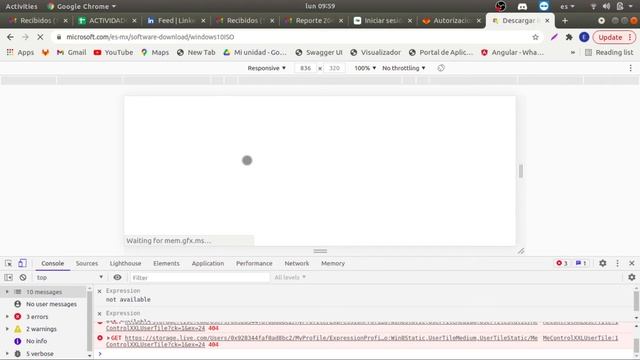Open the Swagger UI bookmark

[319, 52]
